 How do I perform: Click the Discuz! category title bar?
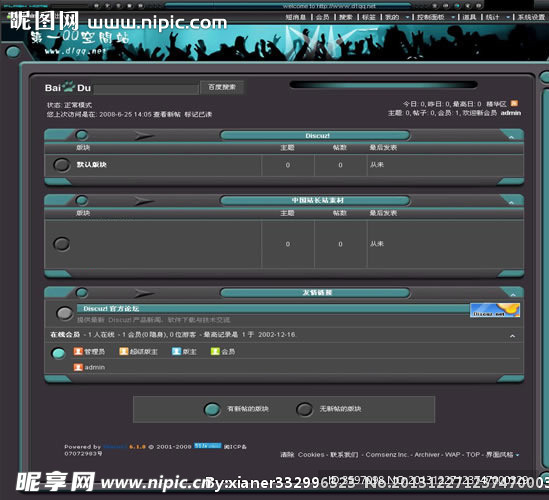[x=315, y=136]
